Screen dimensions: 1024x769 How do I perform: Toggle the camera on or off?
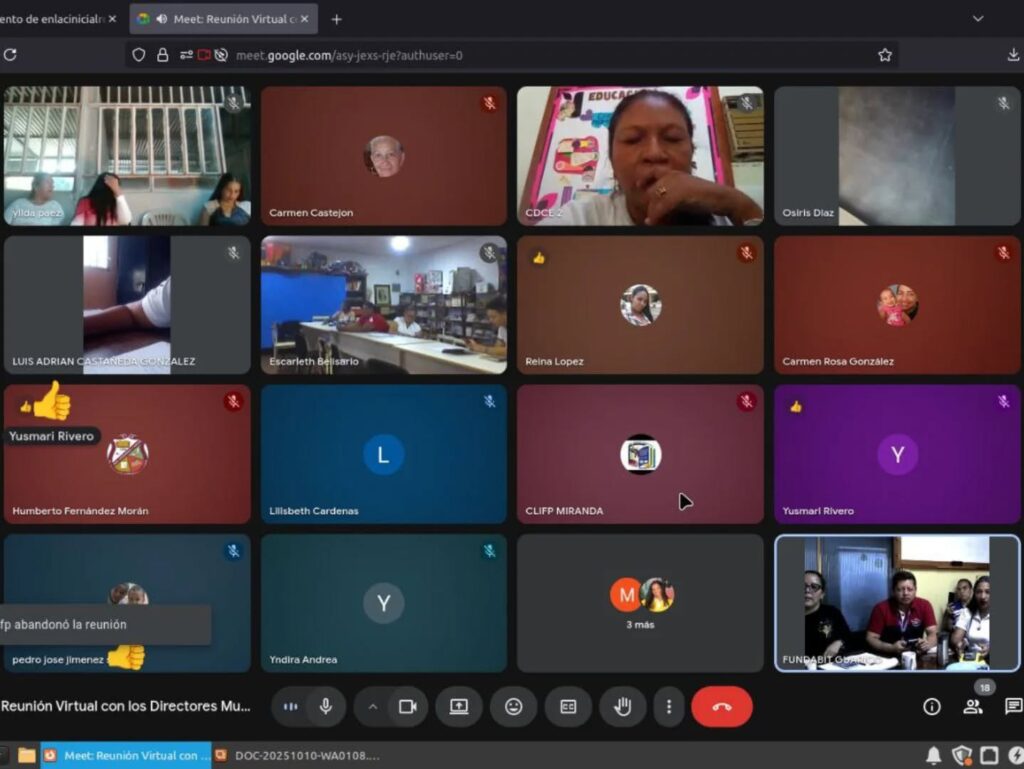click(407, 707)
